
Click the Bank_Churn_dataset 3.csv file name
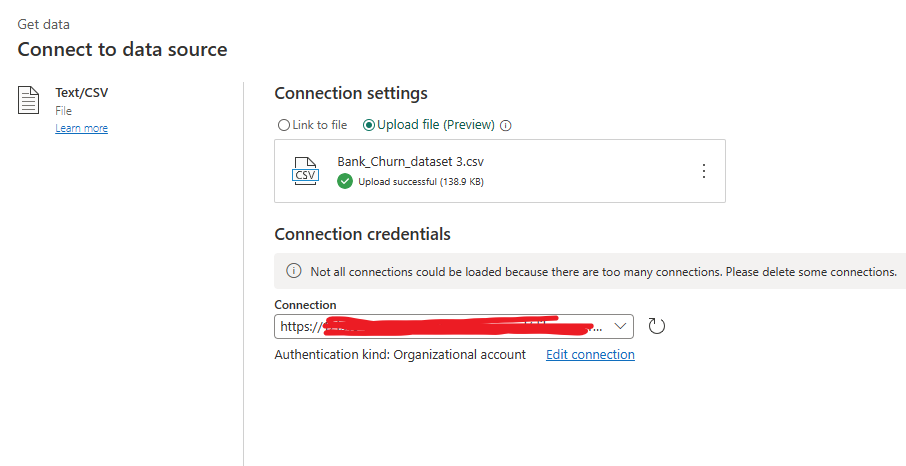(x=410, y=161)
